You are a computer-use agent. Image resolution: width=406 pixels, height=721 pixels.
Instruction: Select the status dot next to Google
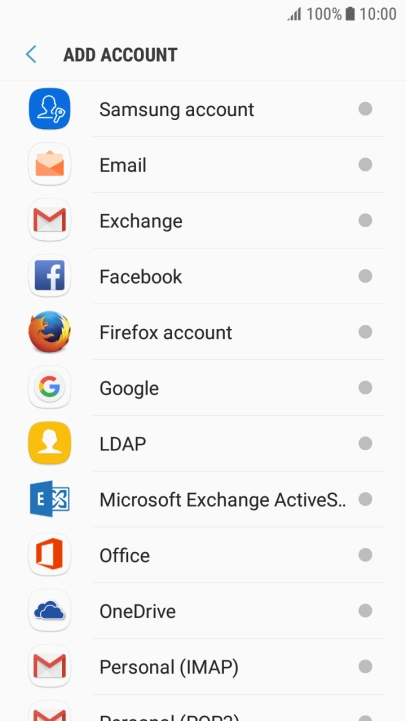(365, 388)
